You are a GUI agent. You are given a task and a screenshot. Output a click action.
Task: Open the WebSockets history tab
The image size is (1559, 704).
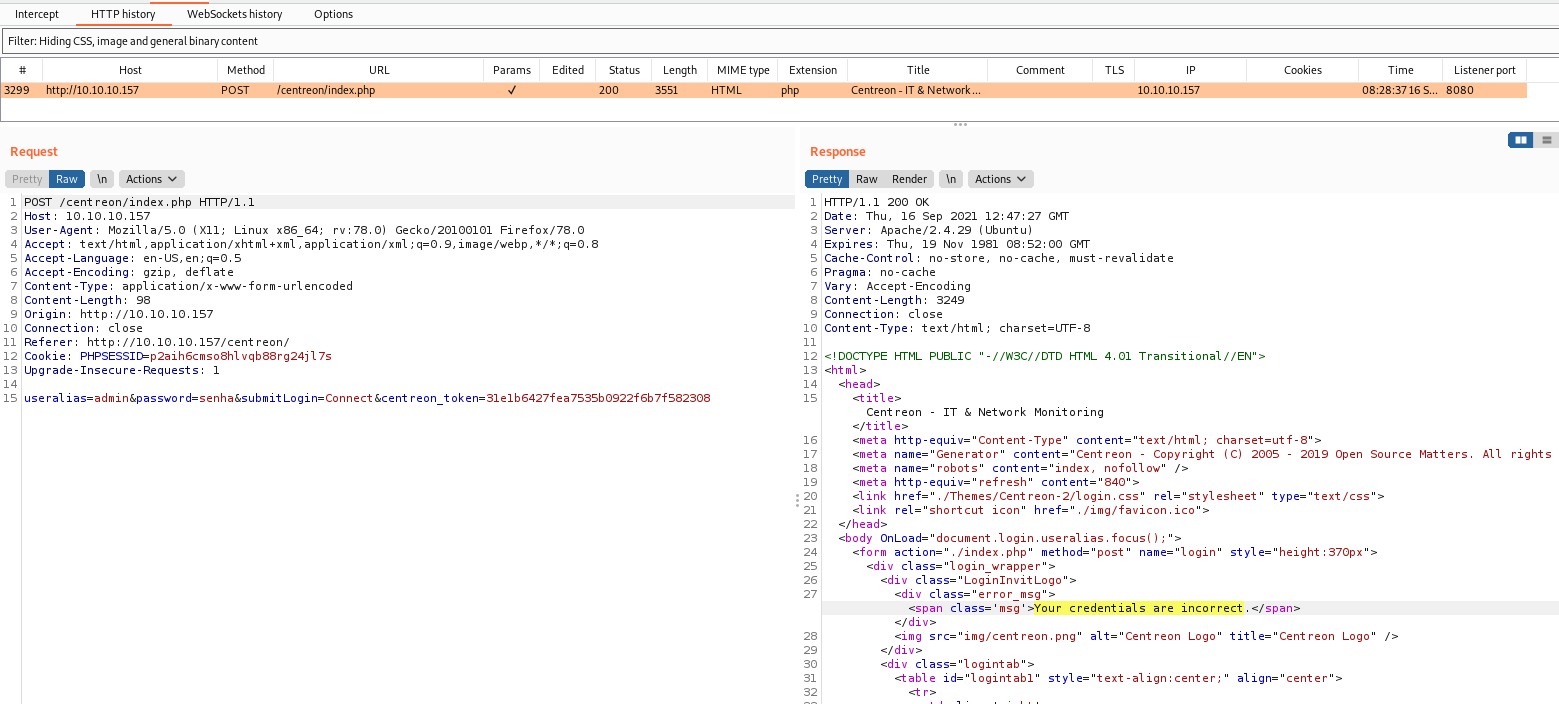pyautogui.click(x=235, y=14)
